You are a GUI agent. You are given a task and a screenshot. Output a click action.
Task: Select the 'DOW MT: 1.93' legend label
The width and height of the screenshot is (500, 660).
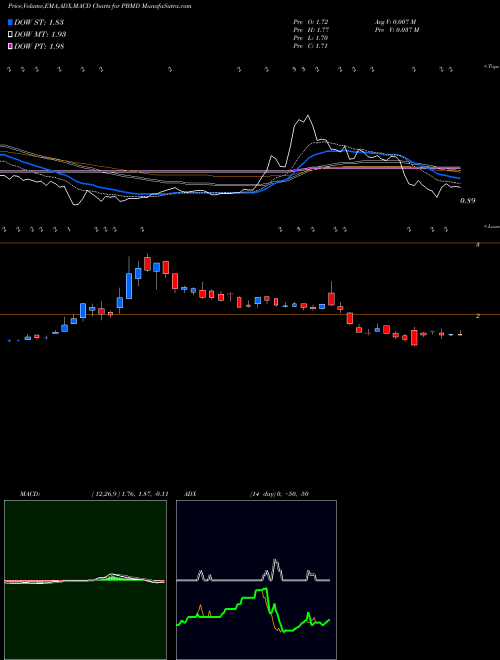click(40, 35)
